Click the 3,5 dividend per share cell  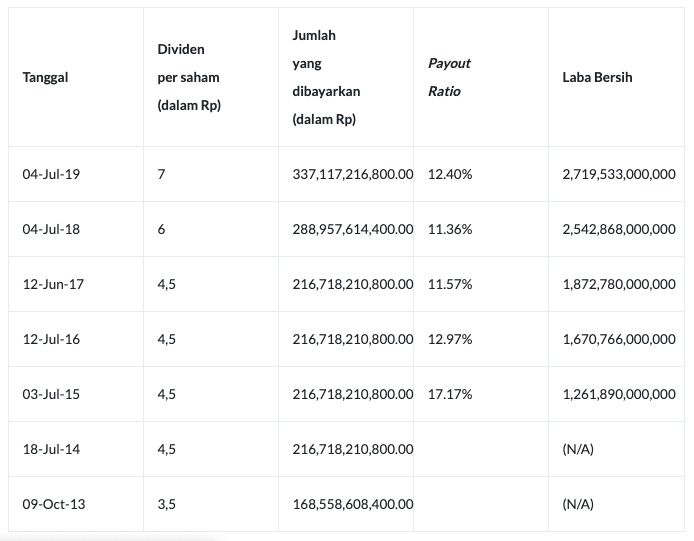point(166,504)
